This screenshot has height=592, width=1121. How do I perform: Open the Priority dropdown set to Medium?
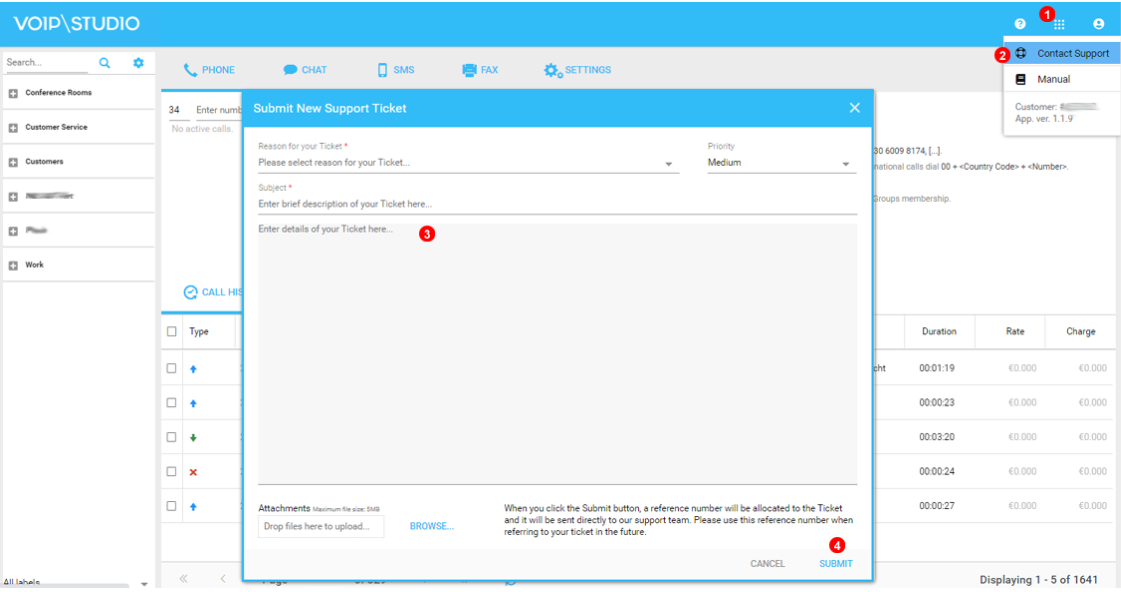[777, 162]
